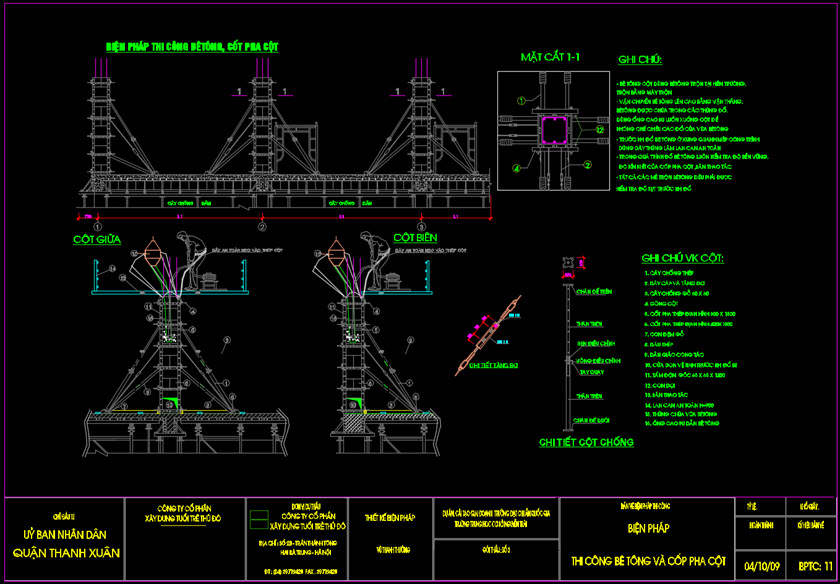The width and height of the screenshot is (840, 584).
Task: Select the circled number 12 callout in Mặt Cắt 1-1
Action: tap(600, 129)
